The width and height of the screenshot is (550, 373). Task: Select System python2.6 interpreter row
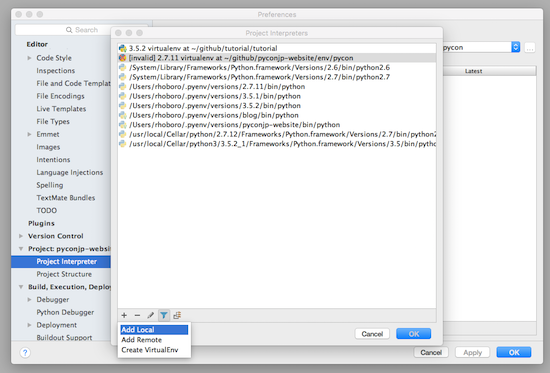click(x=277, y=67)
